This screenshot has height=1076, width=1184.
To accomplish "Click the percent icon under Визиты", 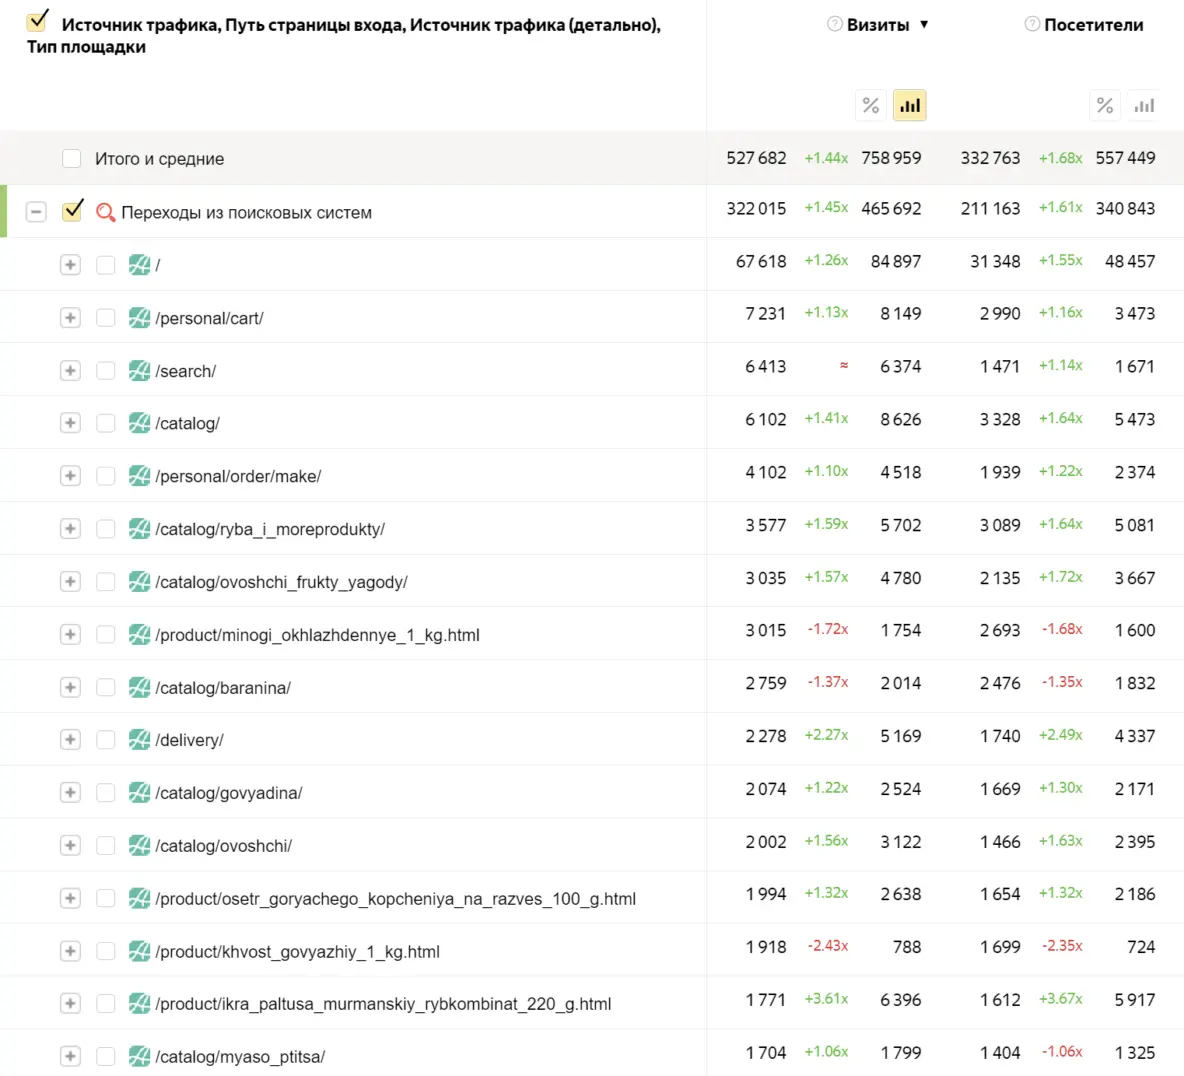I will 871,105.
